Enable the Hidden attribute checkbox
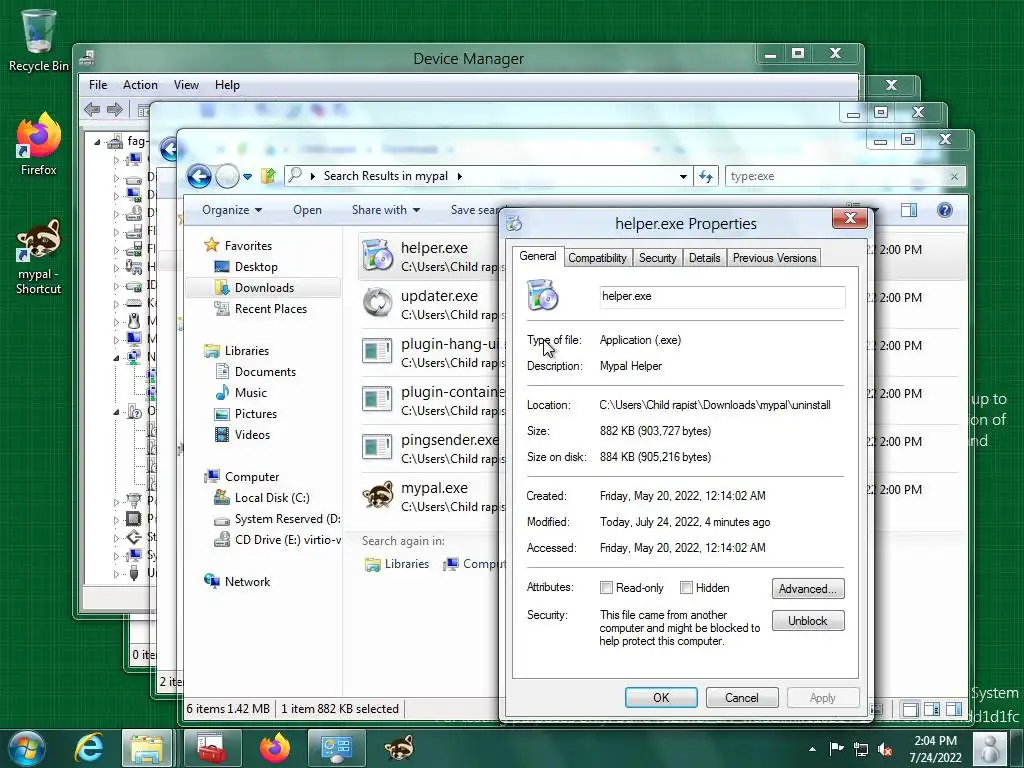This screenshot has height=768, width=1024. 686,588
